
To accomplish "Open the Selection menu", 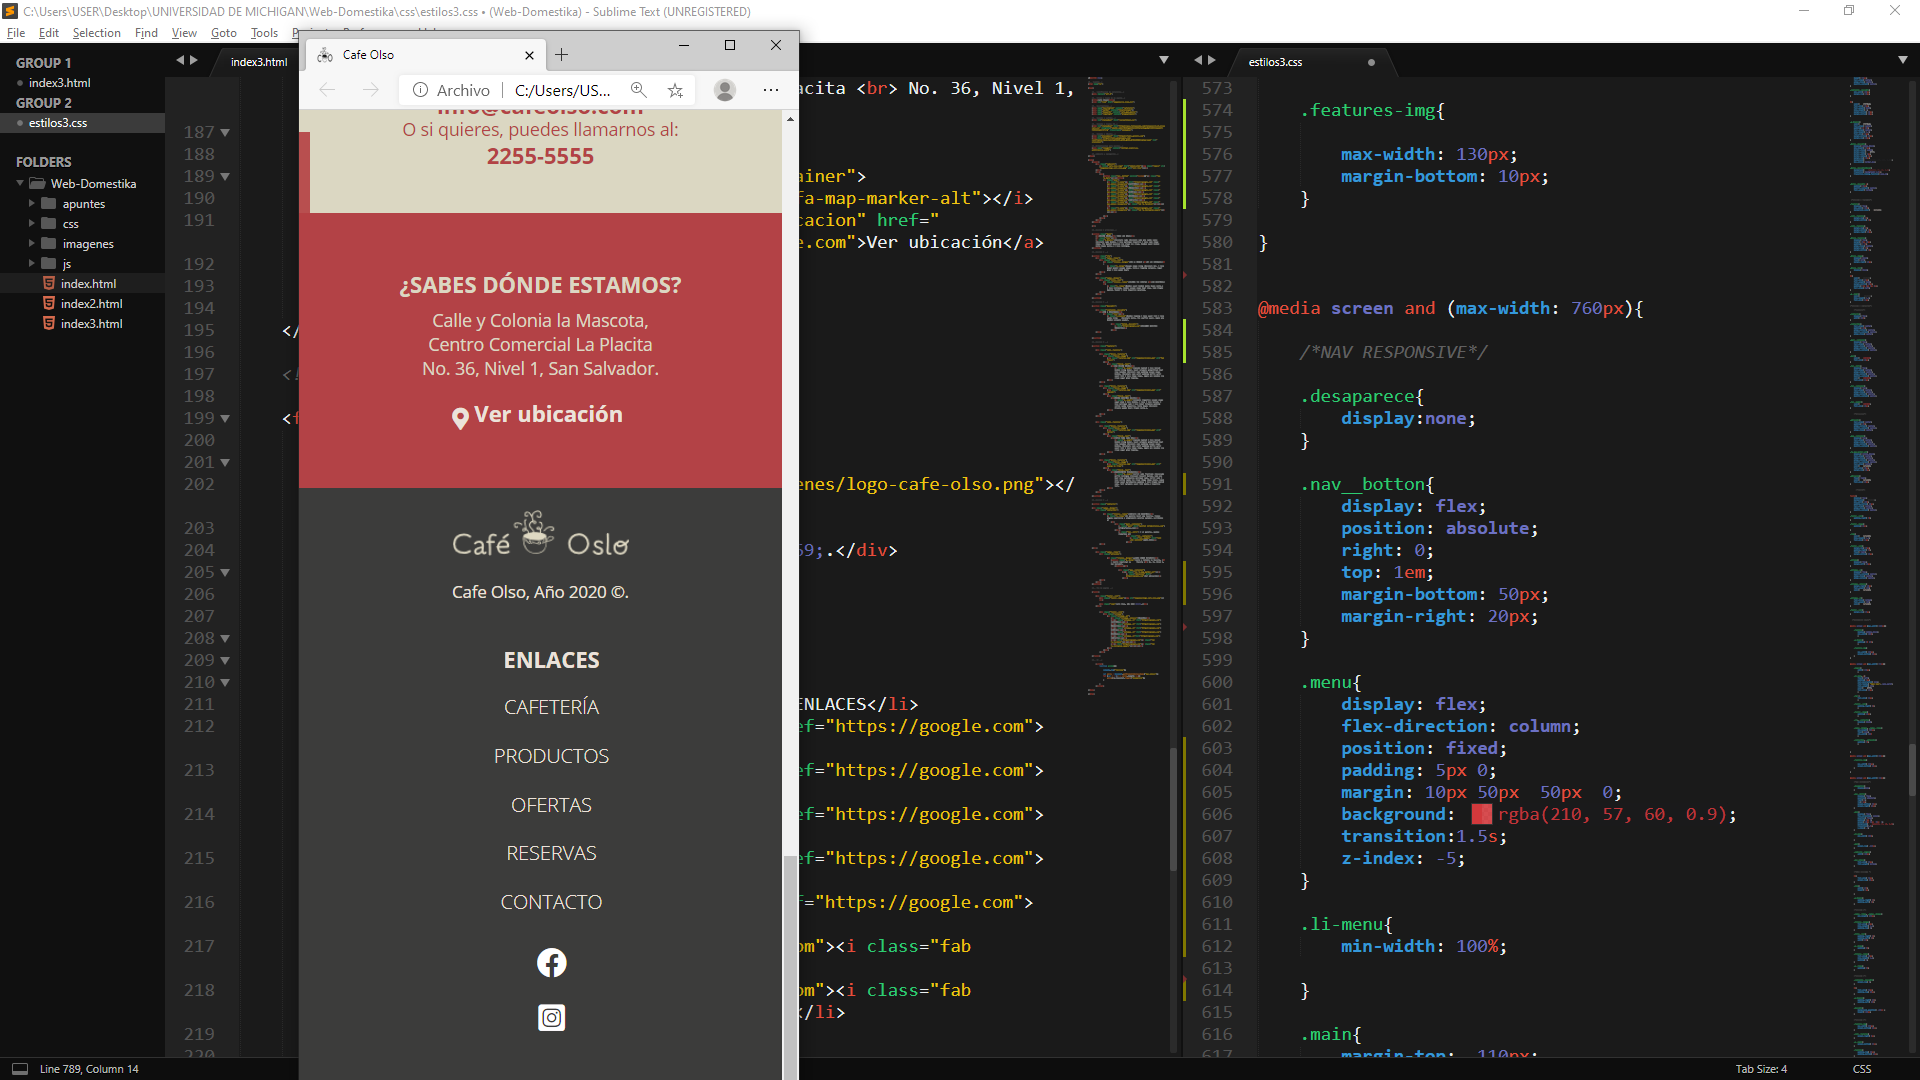I will pyautogui.click(x=96, y=33).
